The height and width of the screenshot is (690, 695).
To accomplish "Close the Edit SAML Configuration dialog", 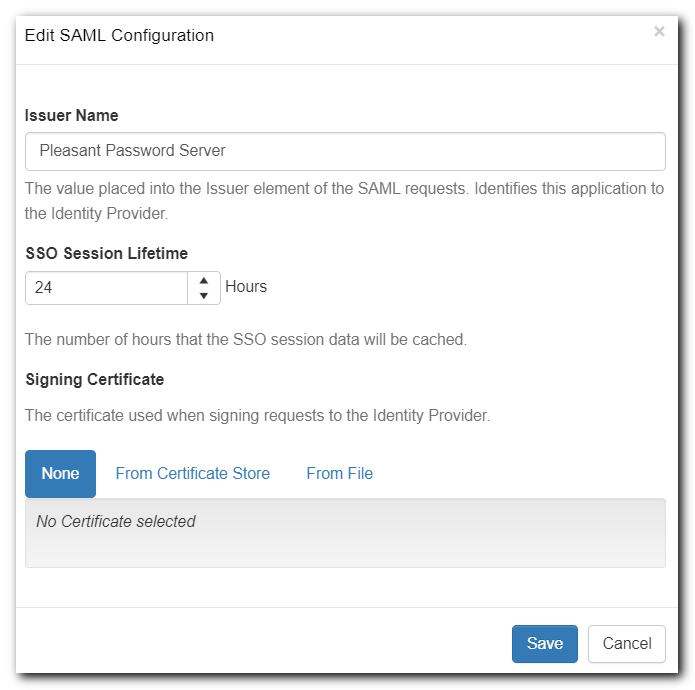I will (x=659, y=32).
